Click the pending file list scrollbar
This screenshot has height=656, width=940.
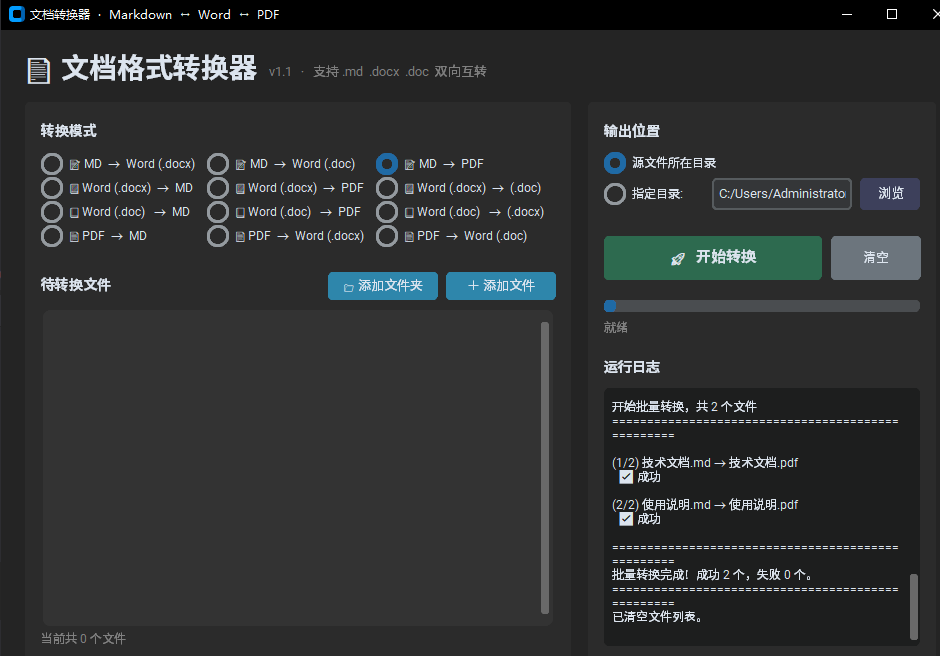pos(545,468)
